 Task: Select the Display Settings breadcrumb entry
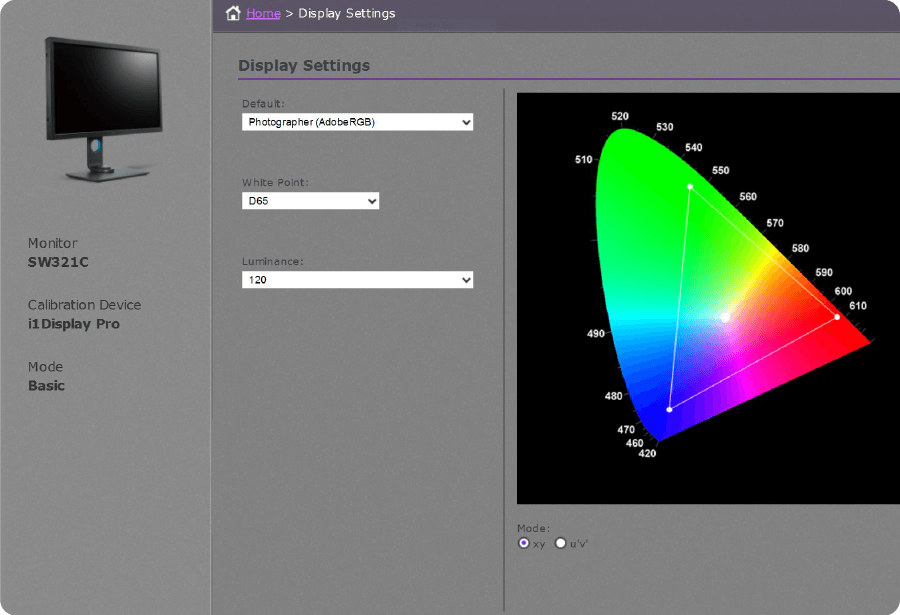click(x=345, y=13)
